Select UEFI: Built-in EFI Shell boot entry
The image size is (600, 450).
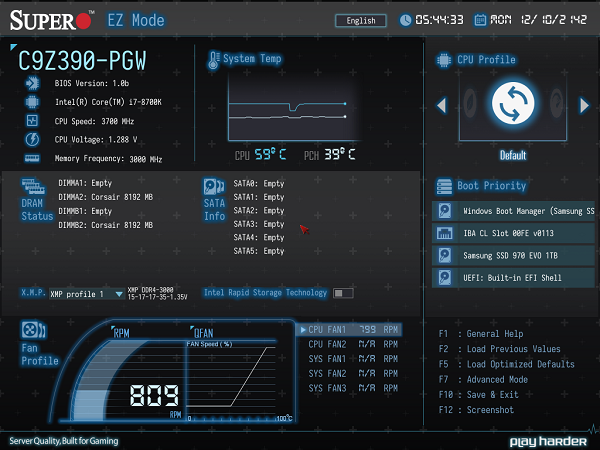pos(514,277)
